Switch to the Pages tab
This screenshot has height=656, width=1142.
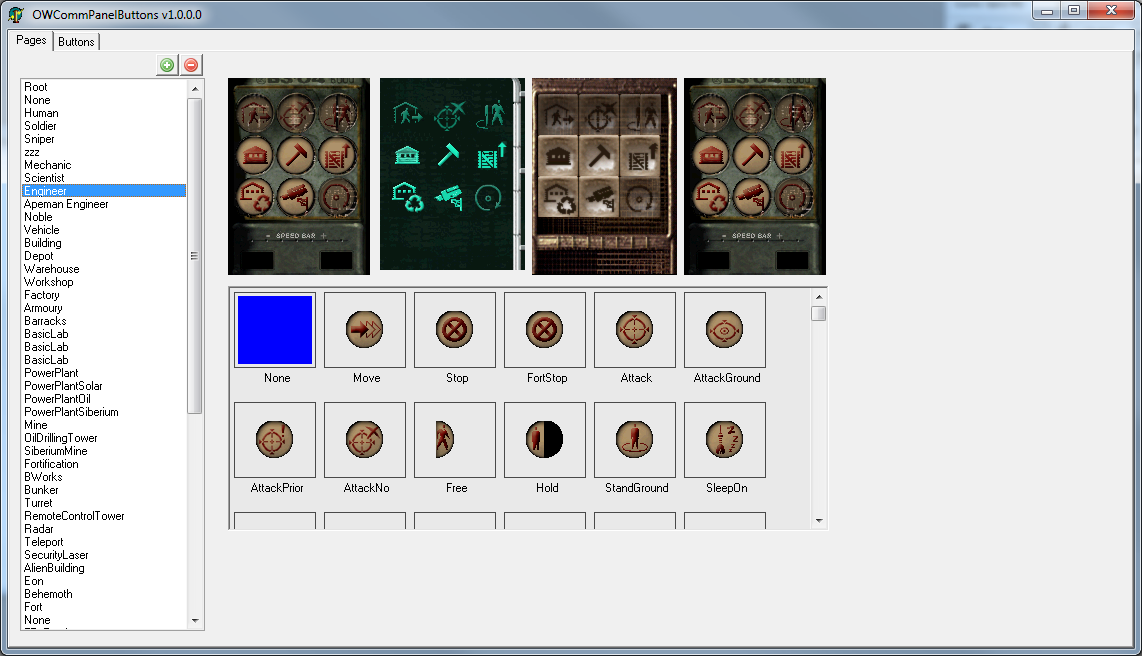pos(31,40)
